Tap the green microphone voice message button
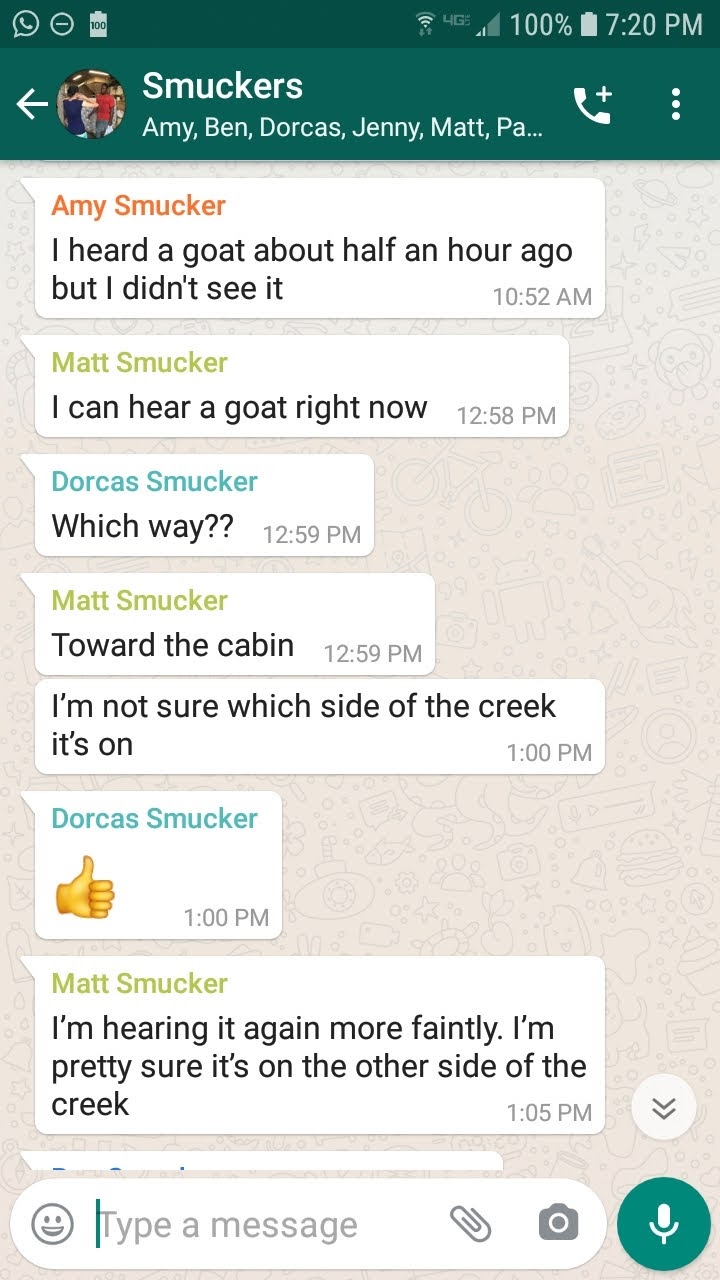This screenshot has width=720, height=1280. 664,1224
